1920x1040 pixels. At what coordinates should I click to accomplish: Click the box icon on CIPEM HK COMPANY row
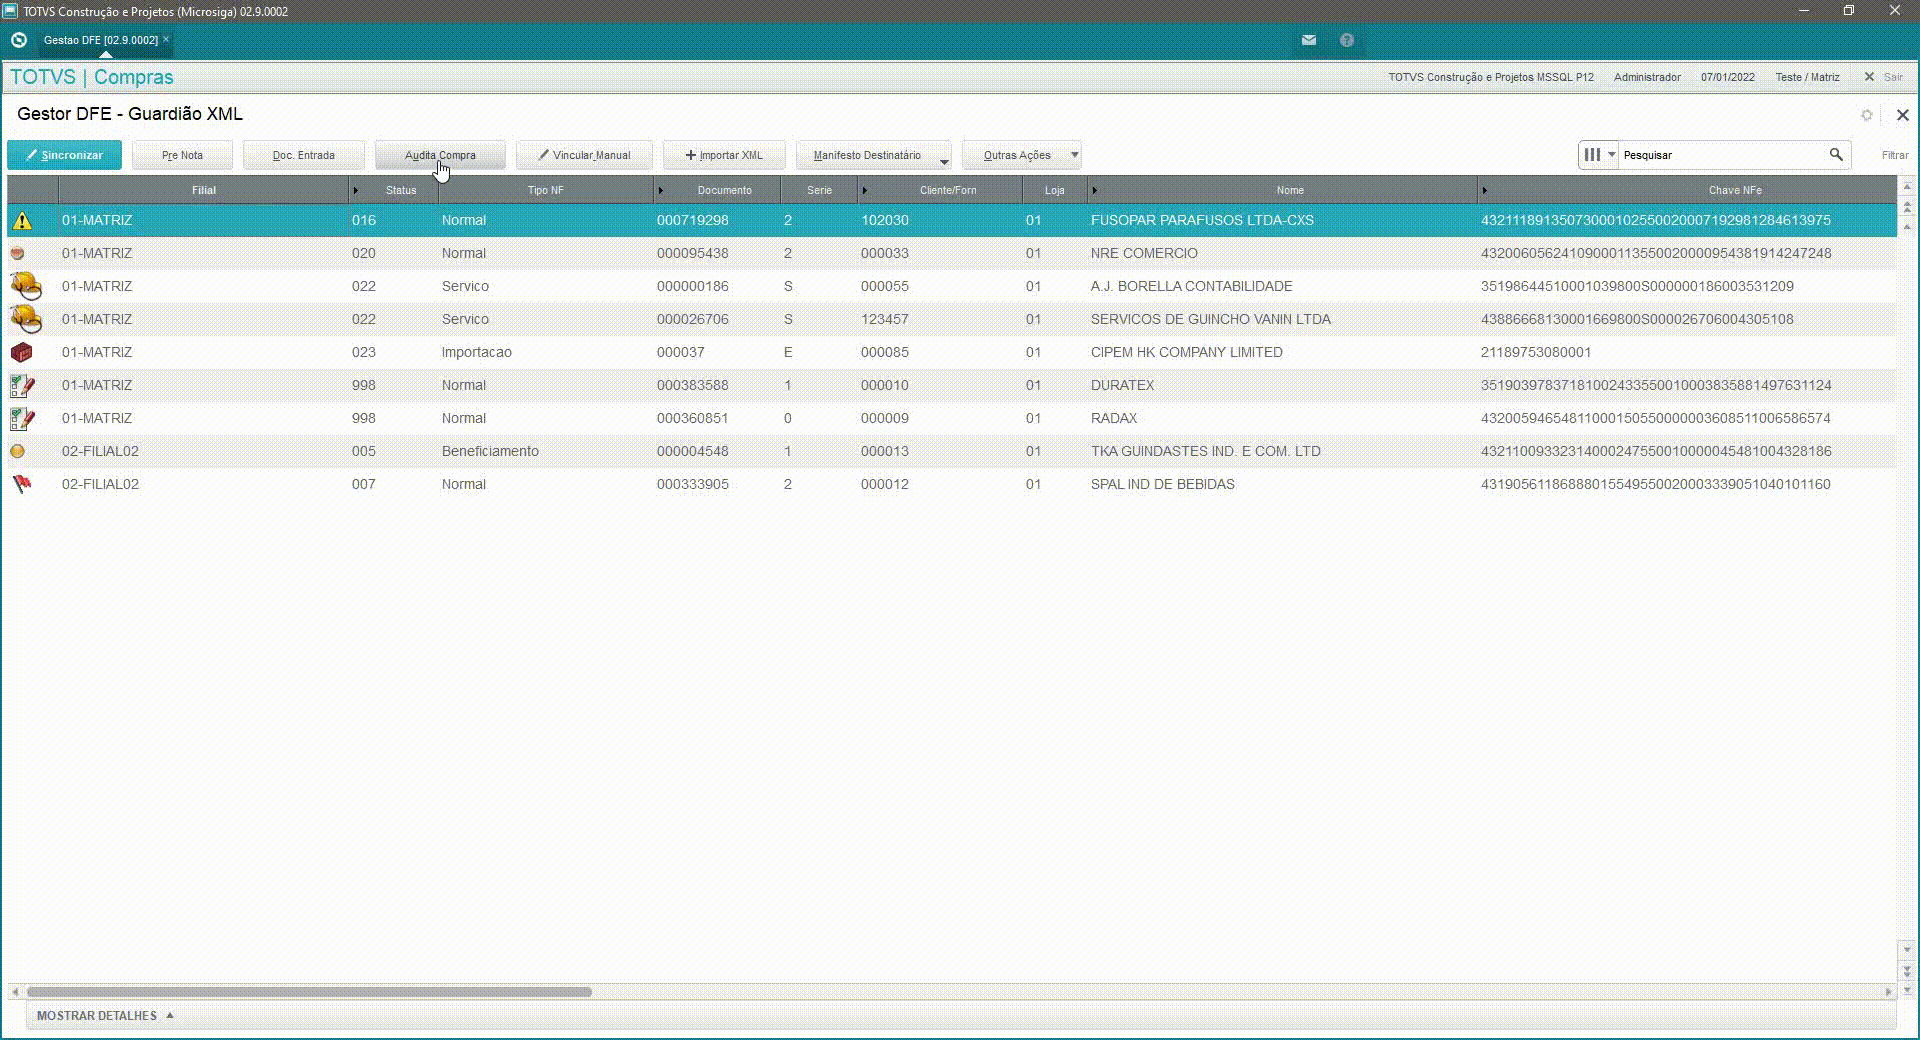point(21,352)
